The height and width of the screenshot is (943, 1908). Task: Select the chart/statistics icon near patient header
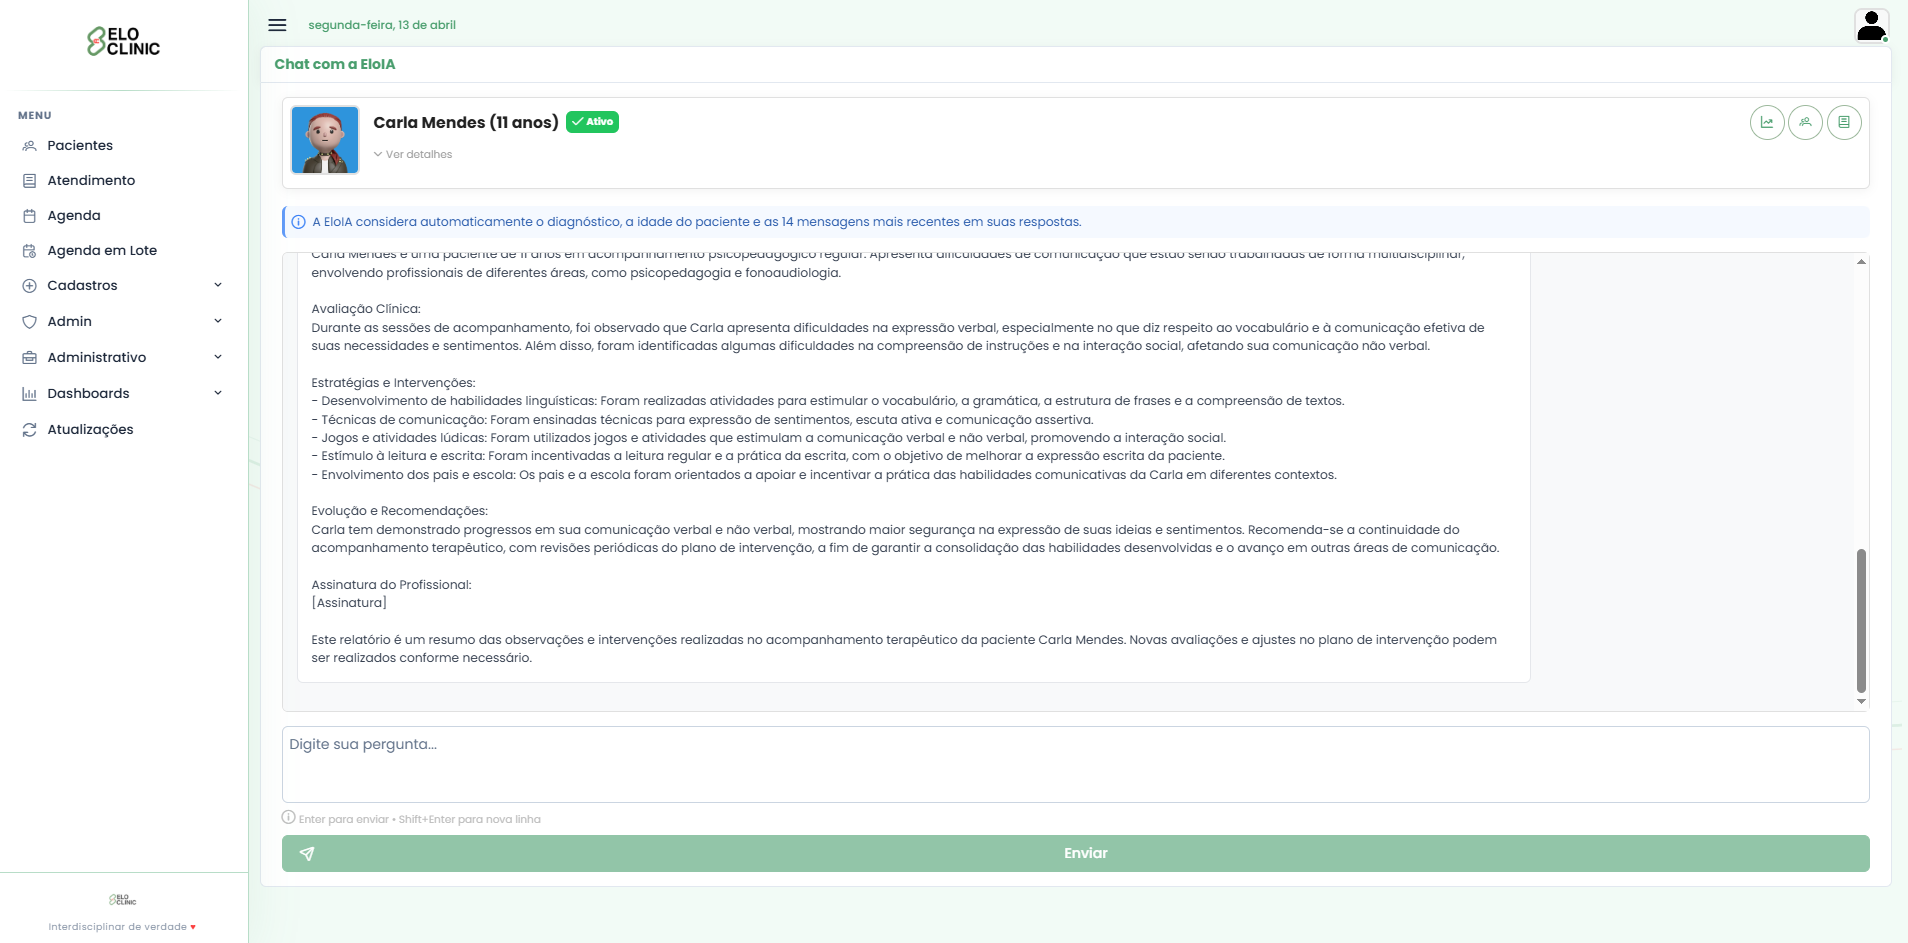[x=1769, y=122]
